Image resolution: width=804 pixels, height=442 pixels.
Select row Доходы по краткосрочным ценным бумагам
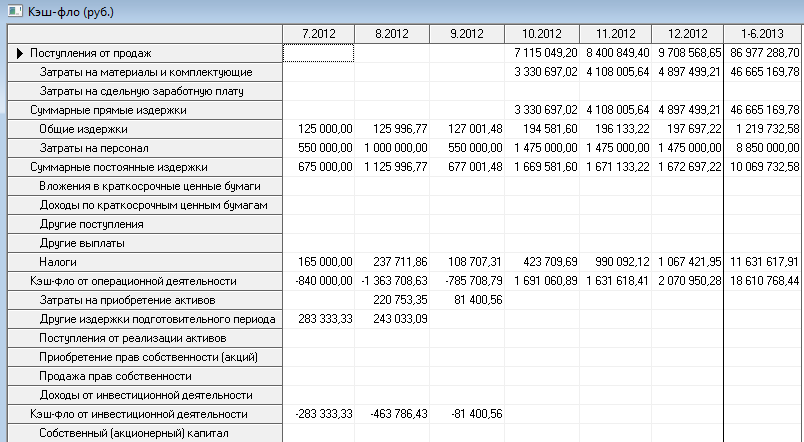145,205
